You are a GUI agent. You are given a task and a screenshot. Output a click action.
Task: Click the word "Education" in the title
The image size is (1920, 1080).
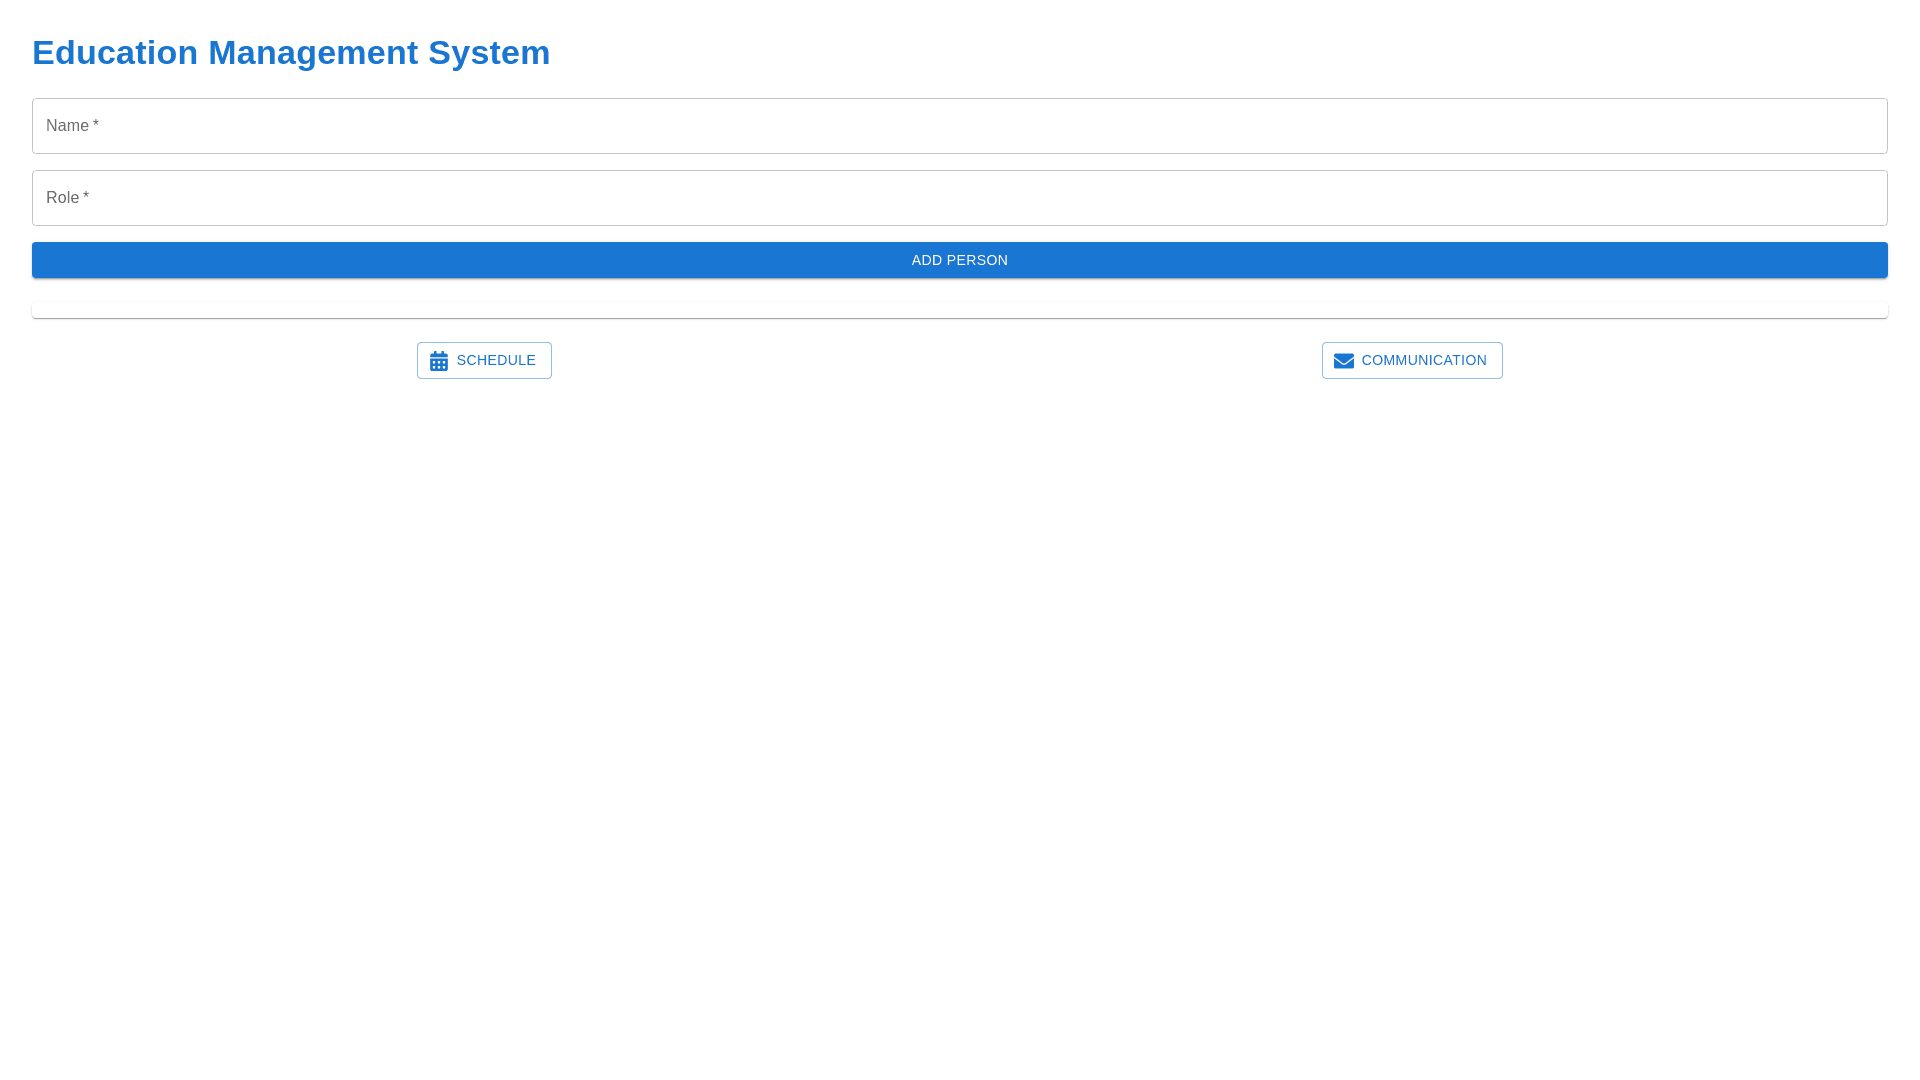pos(115,52)
